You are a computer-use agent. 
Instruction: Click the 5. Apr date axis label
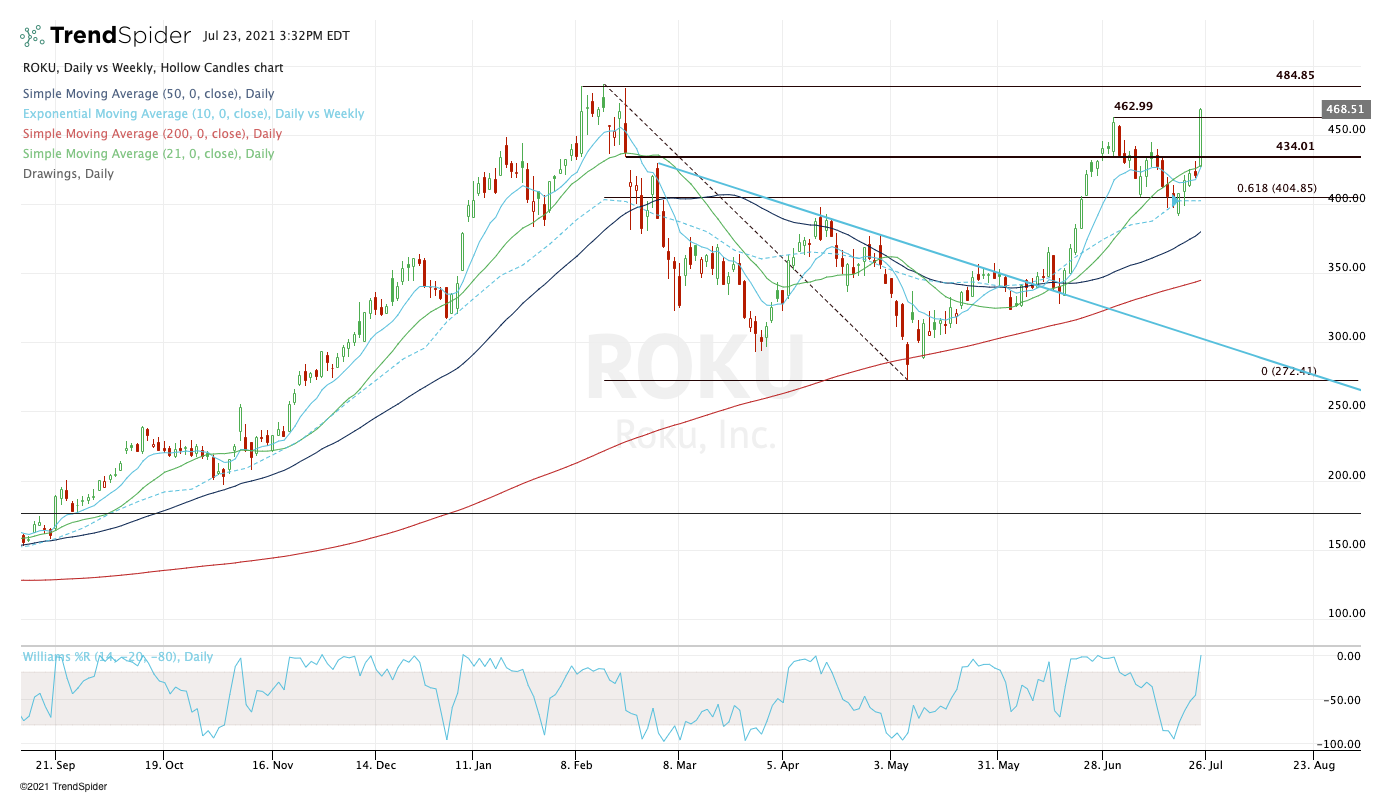[x=782, y=764]
